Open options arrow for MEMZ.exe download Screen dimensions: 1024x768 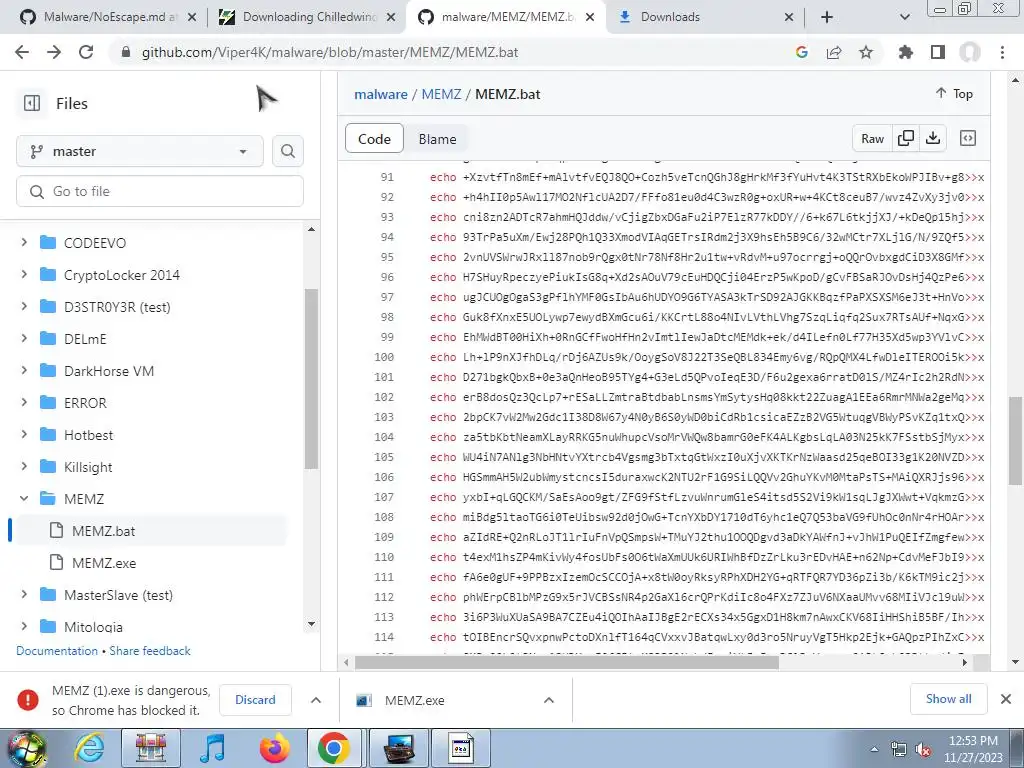[x=549, y=700]
